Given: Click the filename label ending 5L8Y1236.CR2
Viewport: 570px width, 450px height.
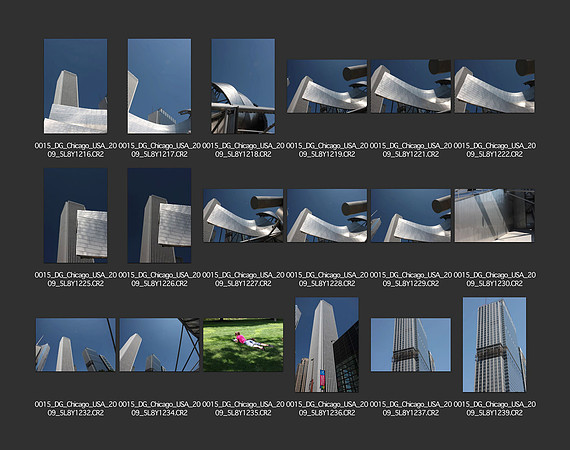Looking at the screenshot, I should coord(327,409).
